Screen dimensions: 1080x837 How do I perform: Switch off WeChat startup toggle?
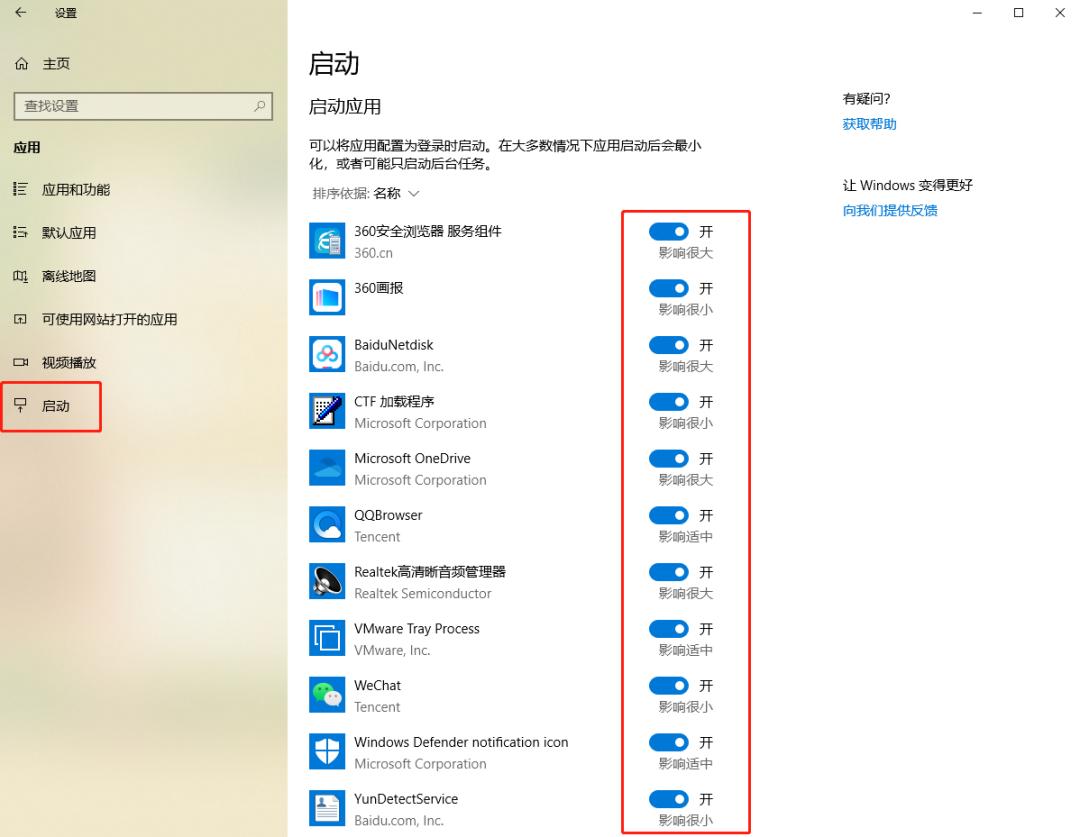[669, 685]
